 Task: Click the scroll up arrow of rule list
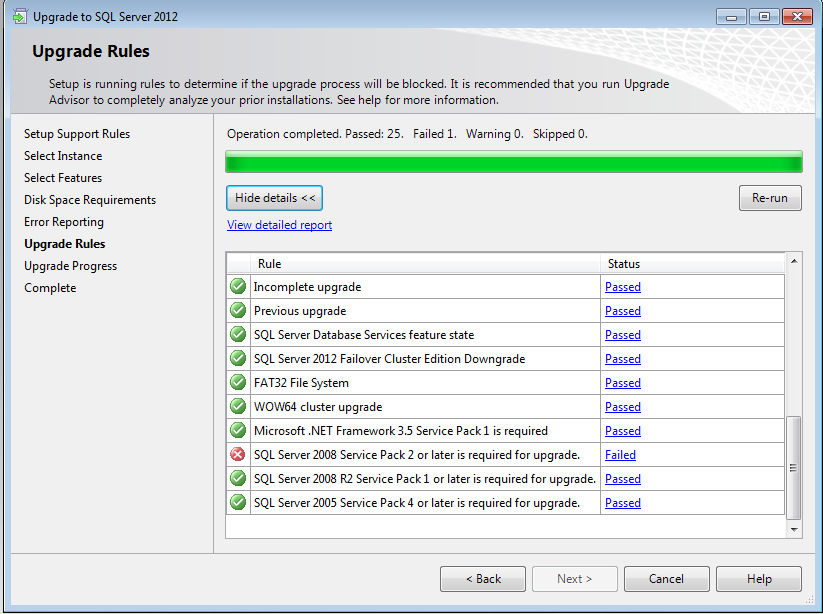794,261
